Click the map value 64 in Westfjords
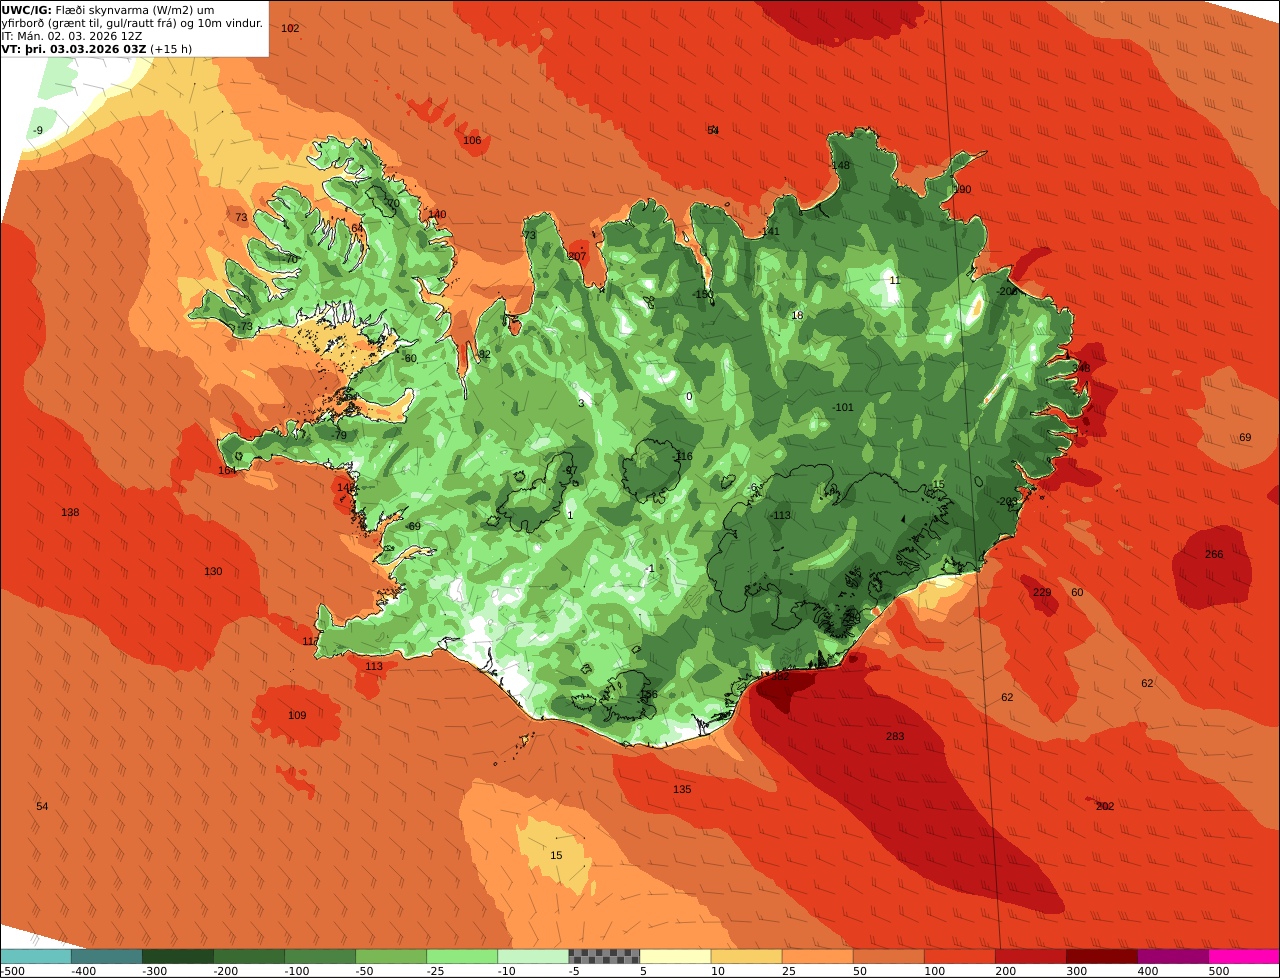Screen dimensions: 1280x978 (x=357, y=228)
